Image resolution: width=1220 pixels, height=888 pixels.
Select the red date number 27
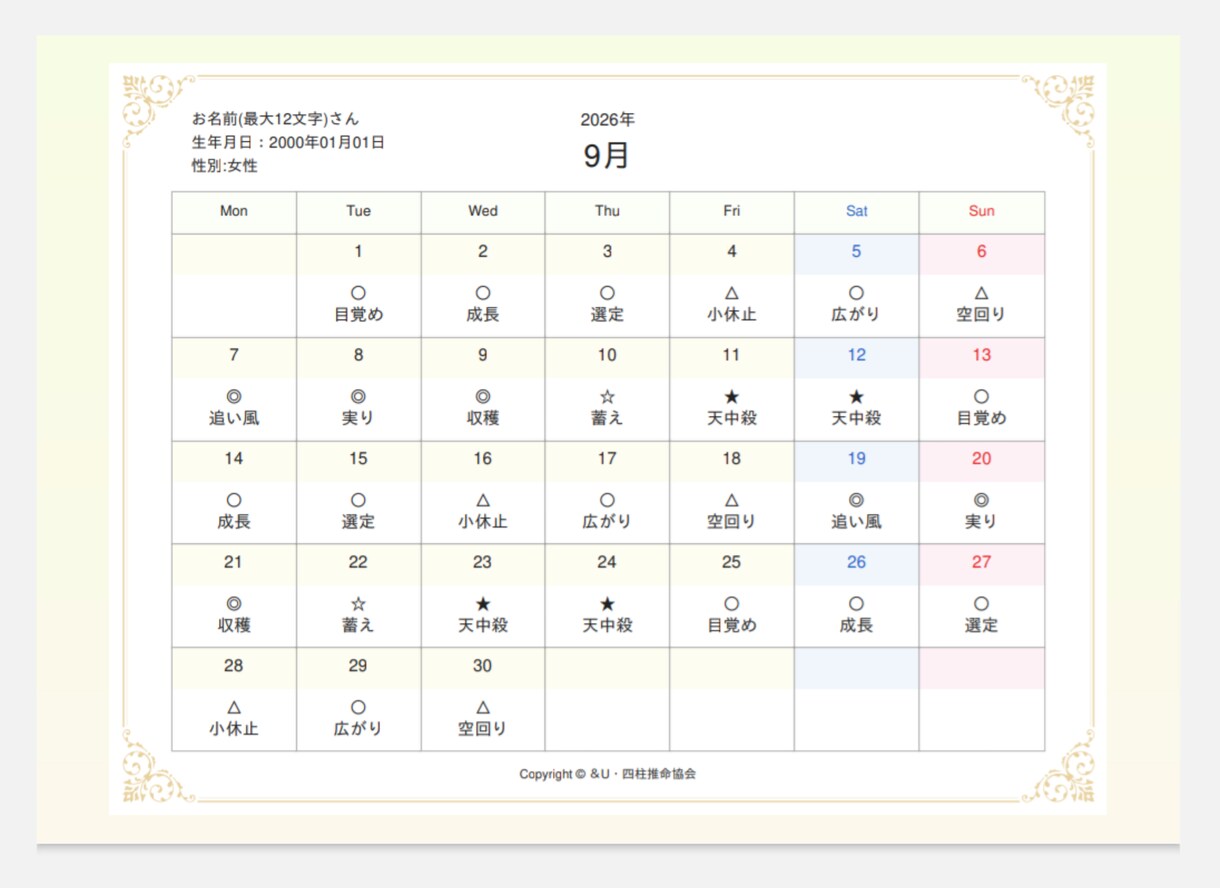pos(981,562)
